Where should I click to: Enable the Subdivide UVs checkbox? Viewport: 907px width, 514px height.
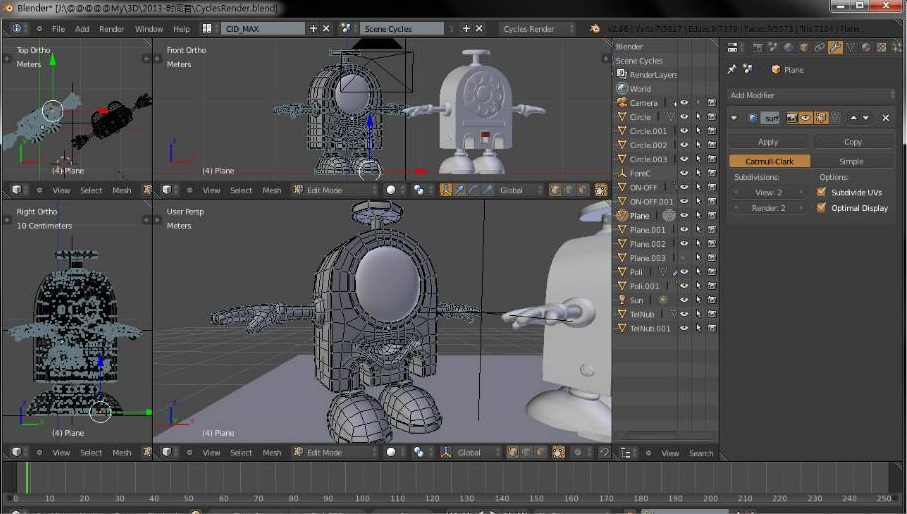tap(822, 192)
